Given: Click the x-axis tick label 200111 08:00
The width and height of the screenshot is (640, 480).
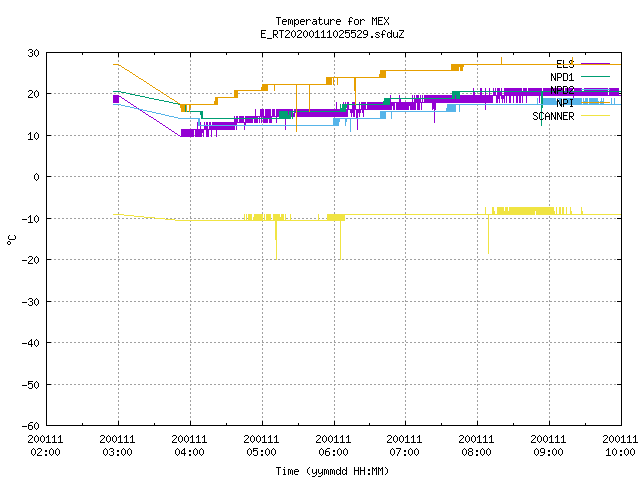Looking at the screenshot, I should coord(476,446).
